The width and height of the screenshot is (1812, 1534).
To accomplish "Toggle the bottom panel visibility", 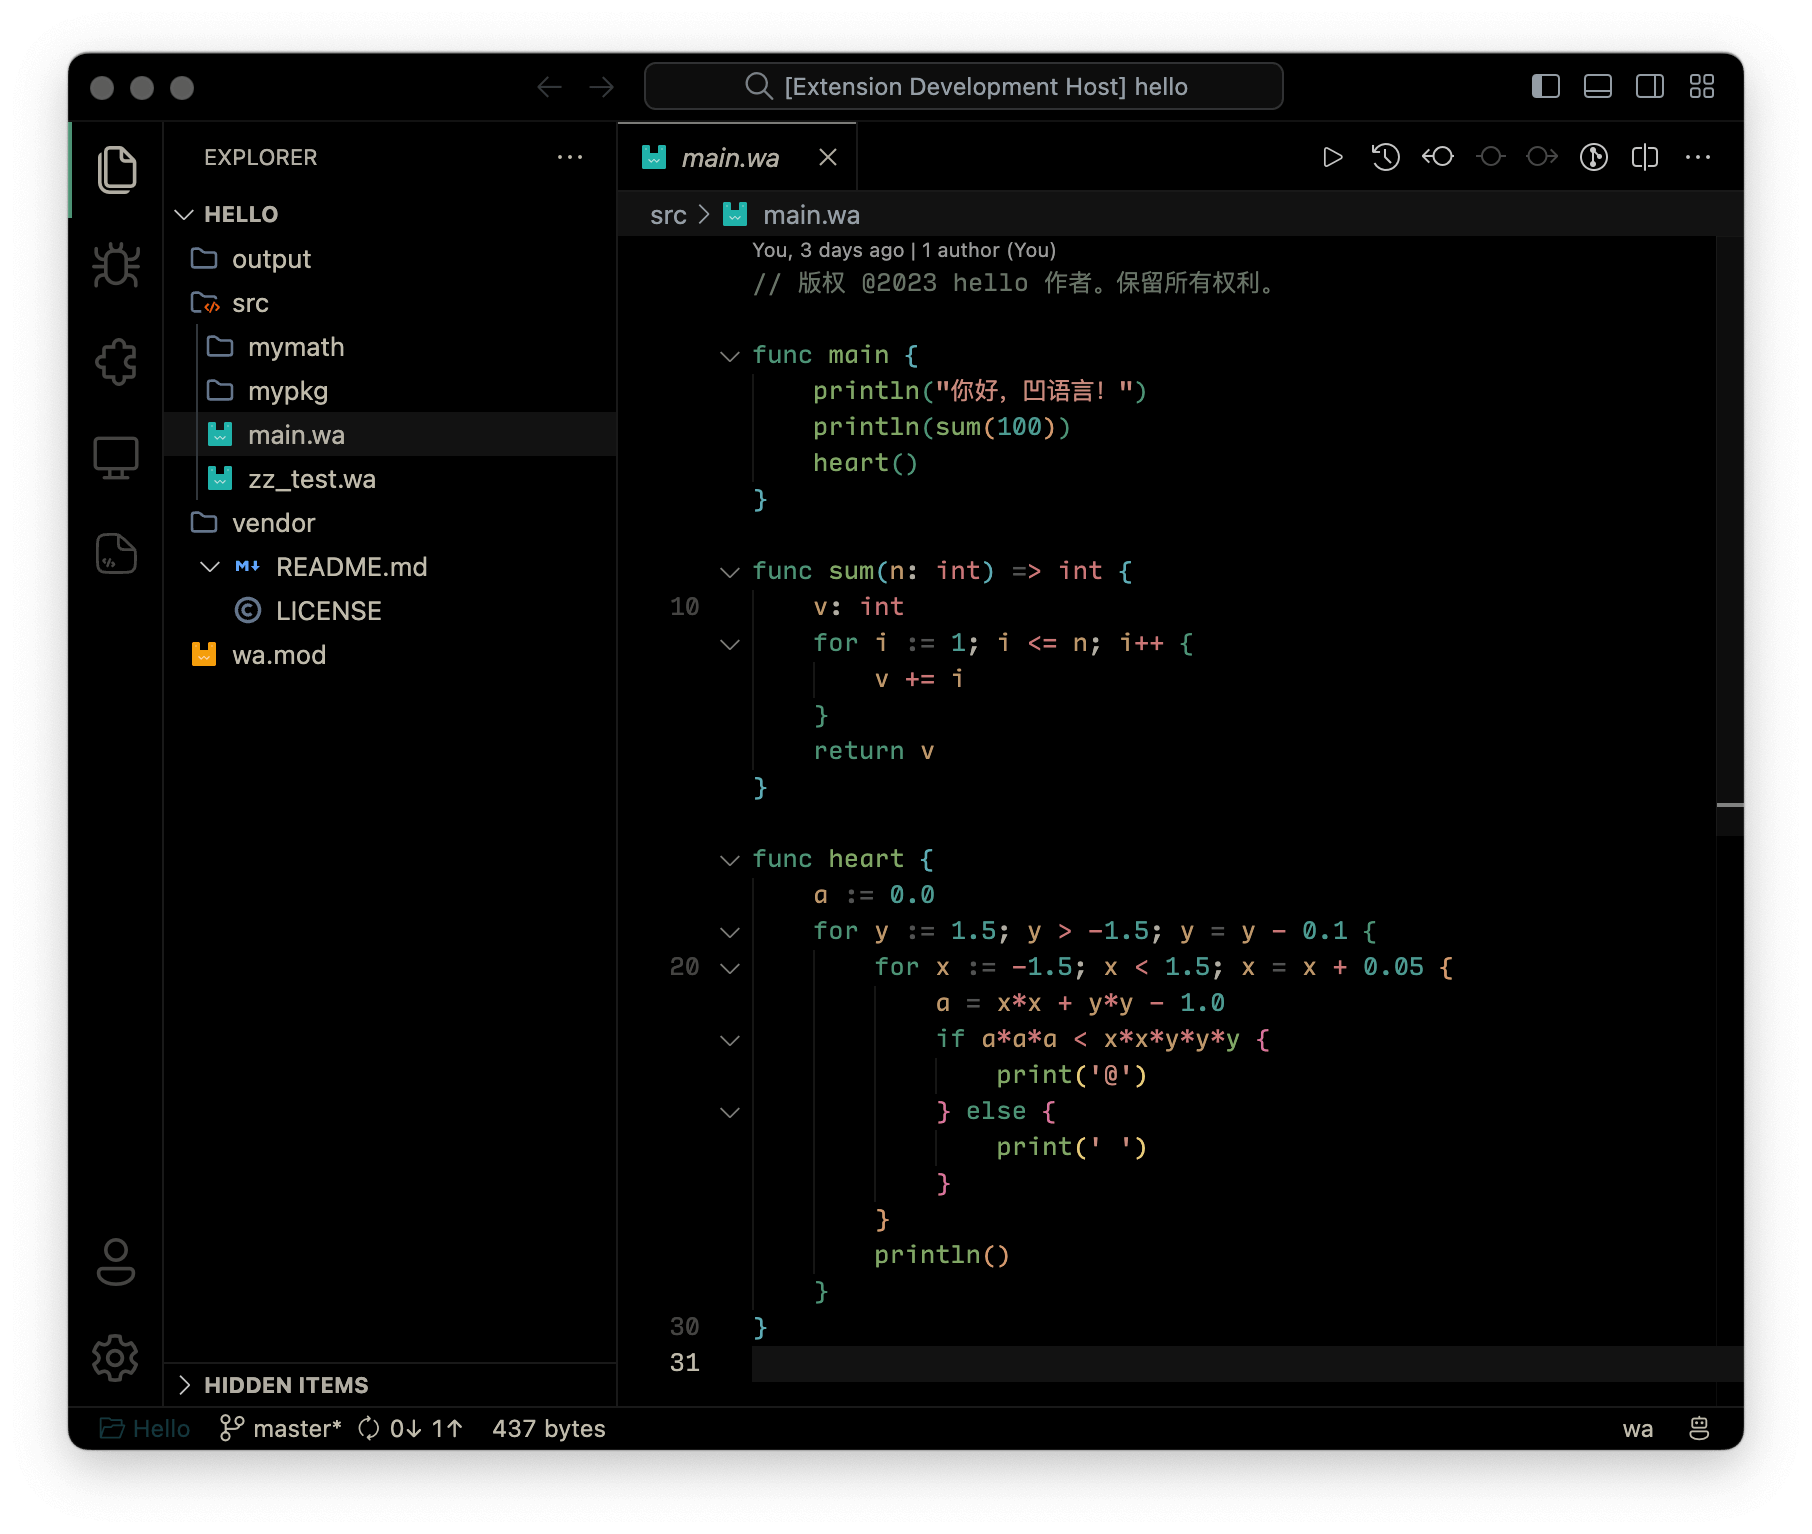I will click(x=1597, y=87).
